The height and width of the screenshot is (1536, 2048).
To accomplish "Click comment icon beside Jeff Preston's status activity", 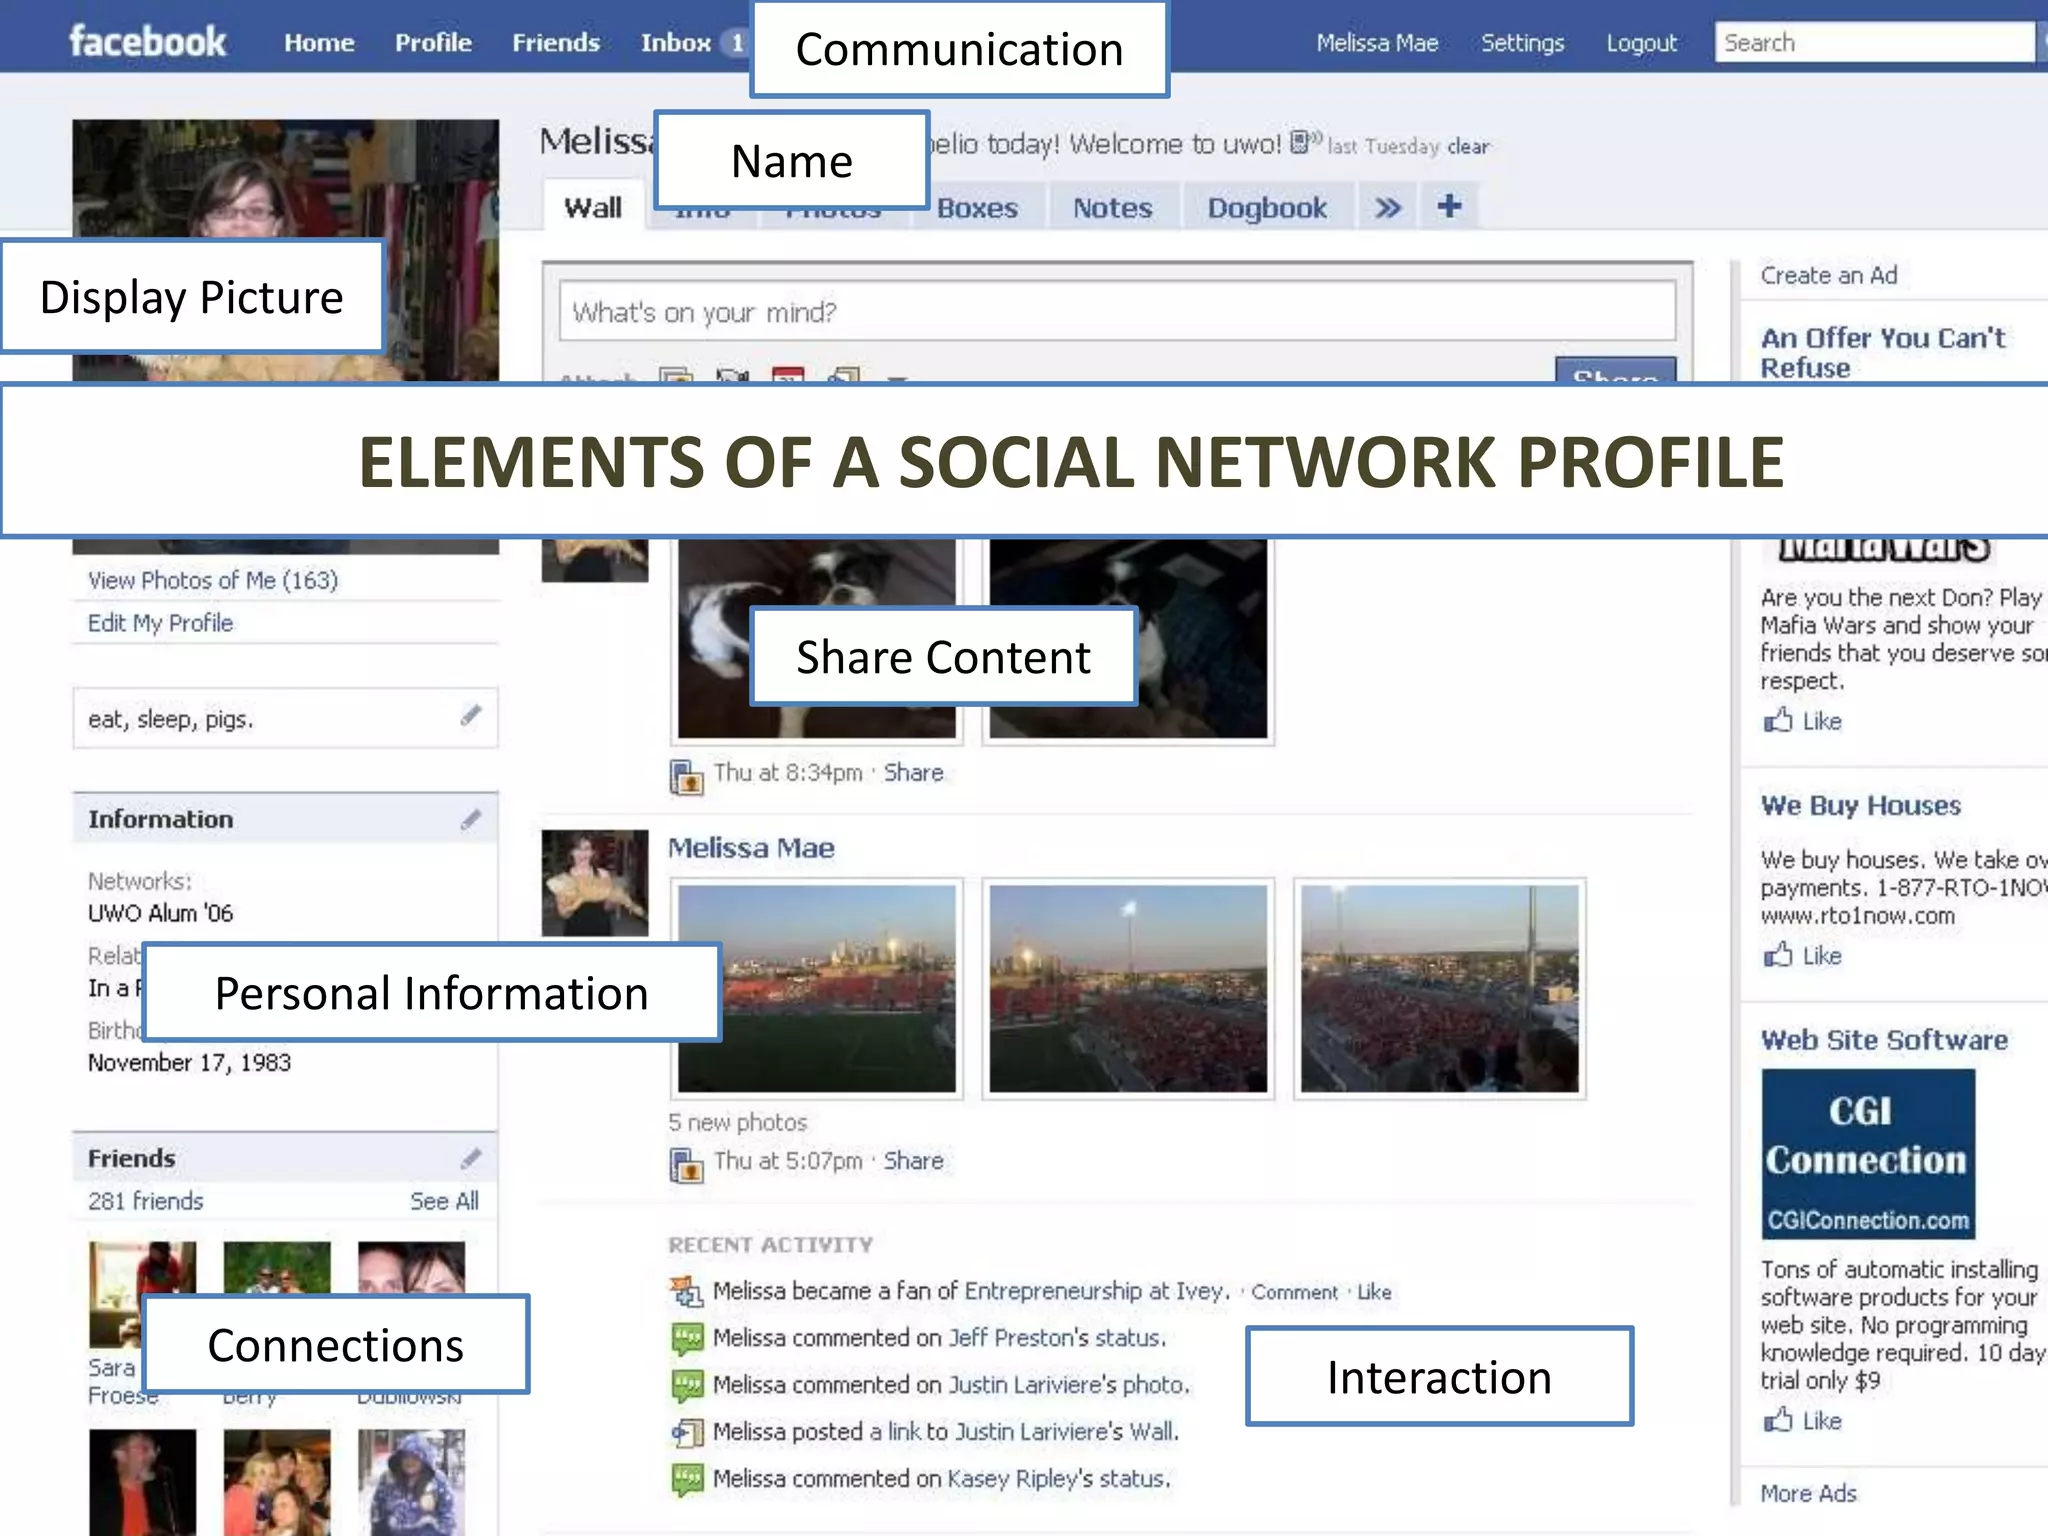I will 687,1339.
